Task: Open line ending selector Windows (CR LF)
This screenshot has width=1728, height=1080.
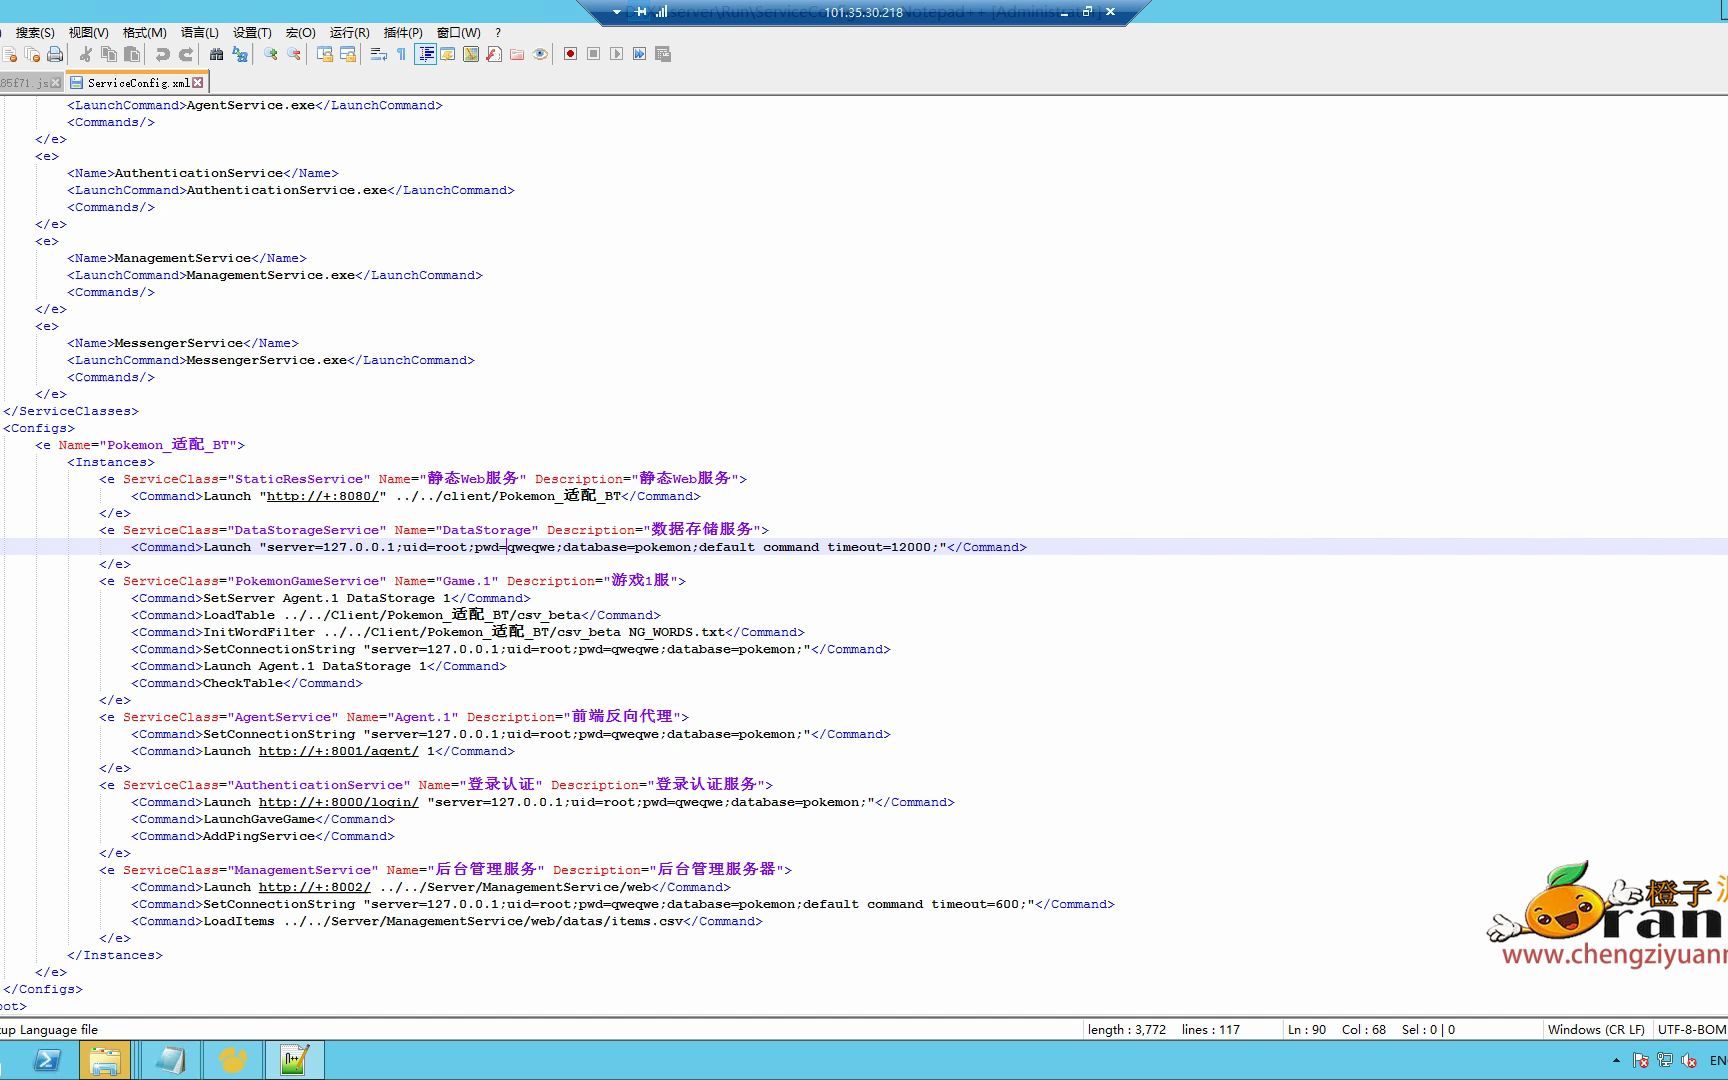Action: point(1596,1029)
